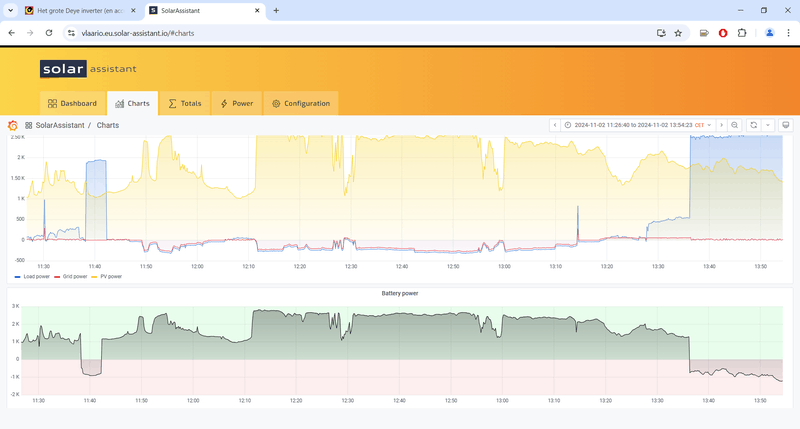Cycle view mode with monitor icon
Image resolution: width=800 pixels, height=429 pixels.
786,125
